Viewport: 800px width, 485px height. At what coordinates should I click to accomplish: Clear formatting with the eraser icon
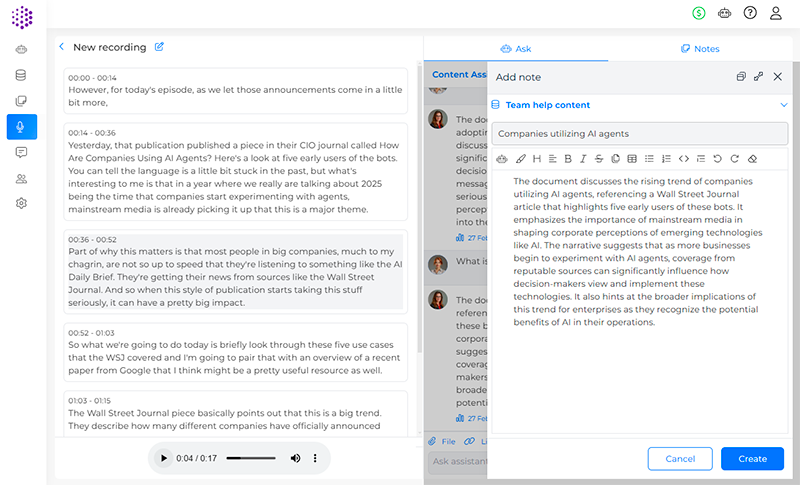point(753,158)
